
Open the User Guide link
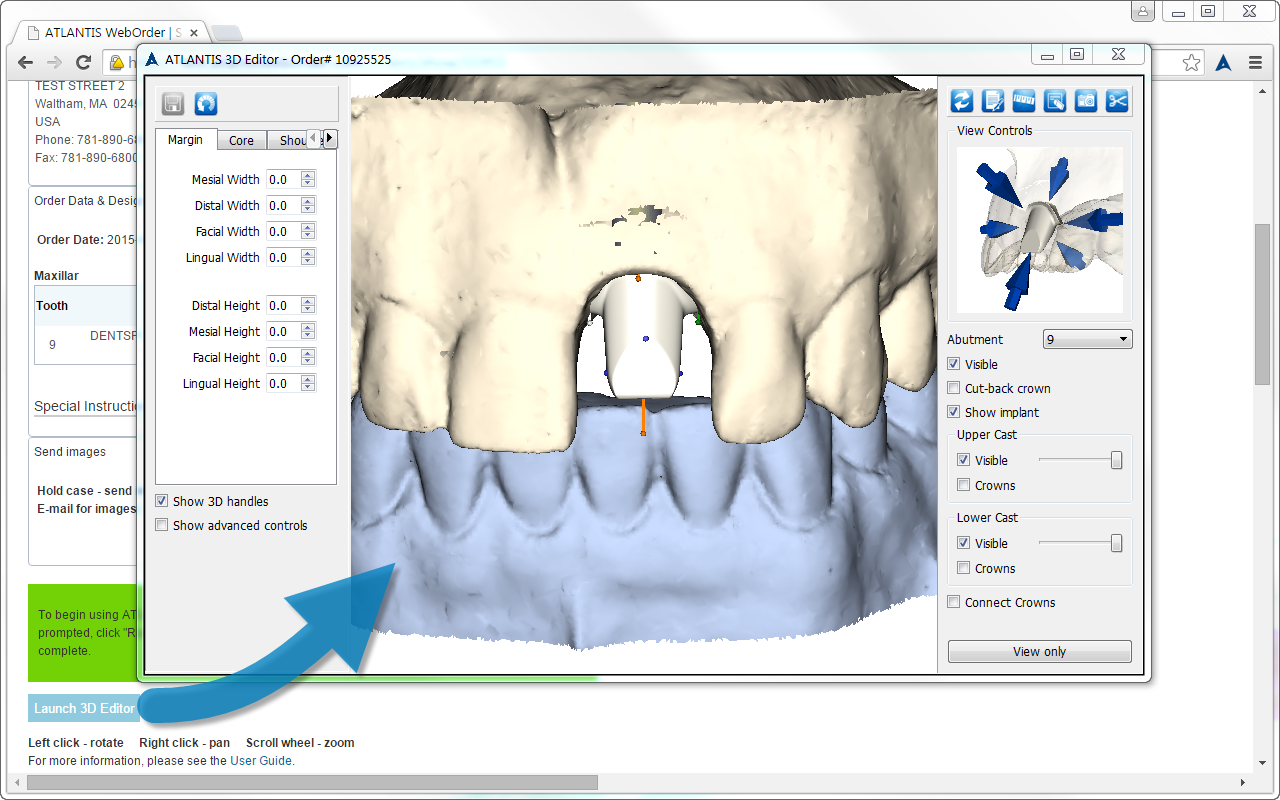pos(261,760)
